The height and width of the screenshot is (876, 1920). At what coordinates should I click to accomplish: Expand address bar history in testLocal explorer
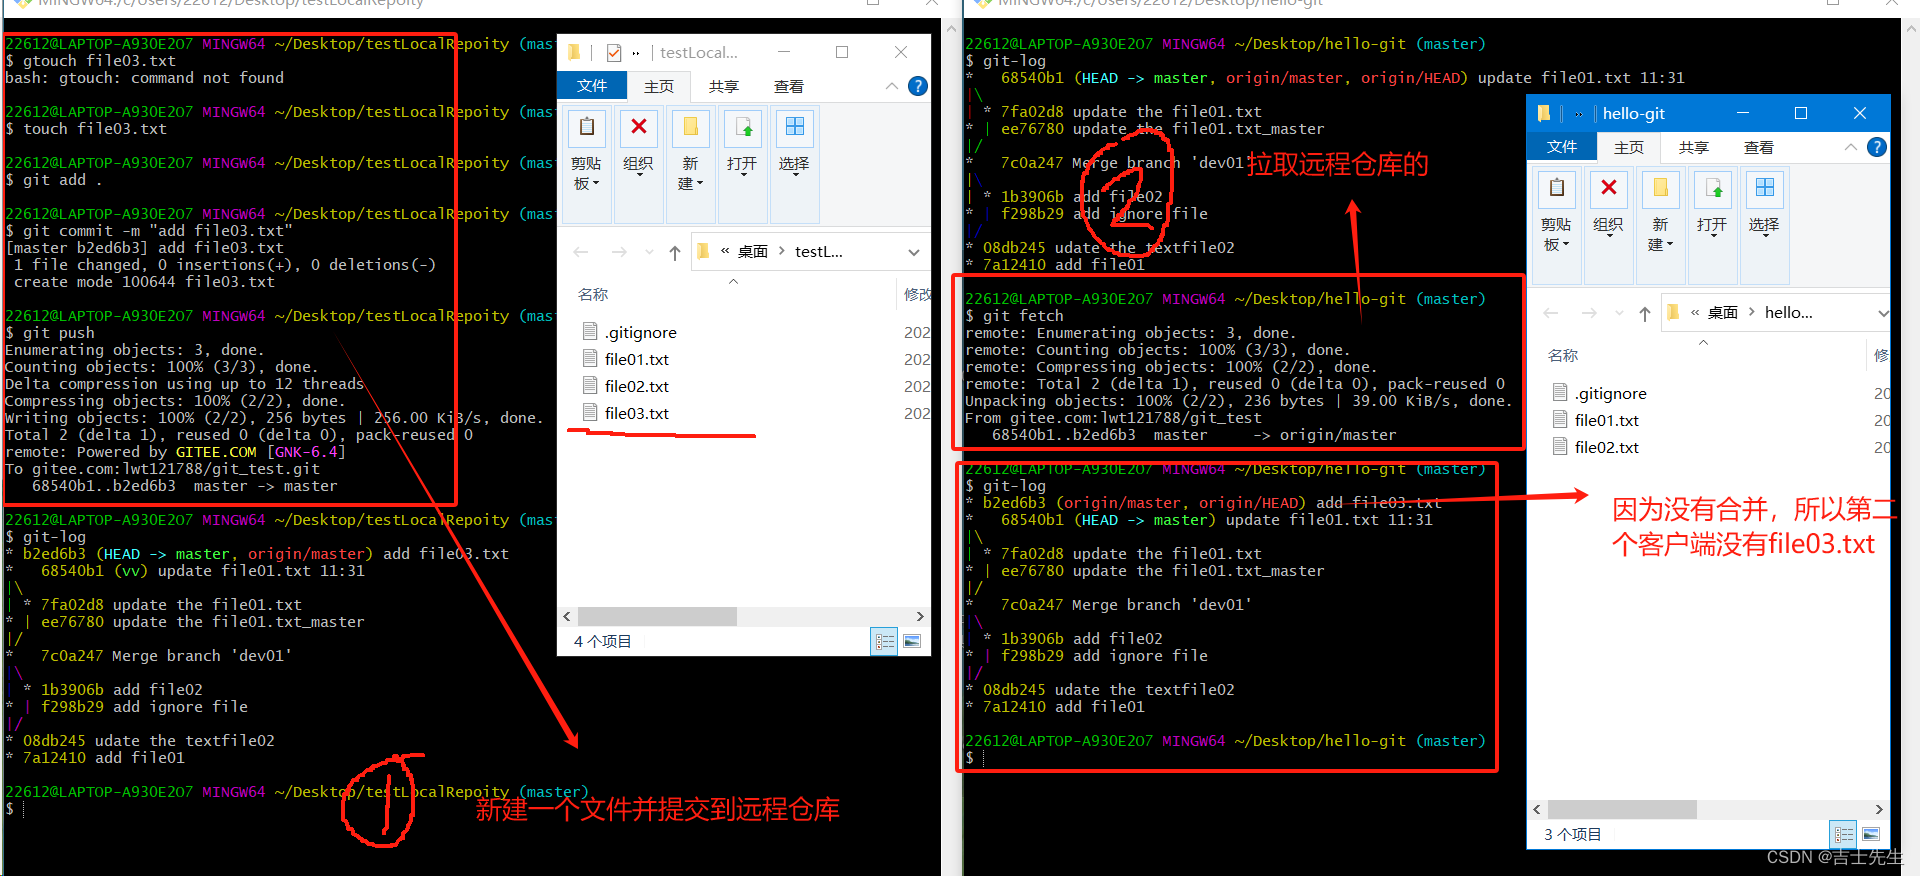(x=914, y=252)
